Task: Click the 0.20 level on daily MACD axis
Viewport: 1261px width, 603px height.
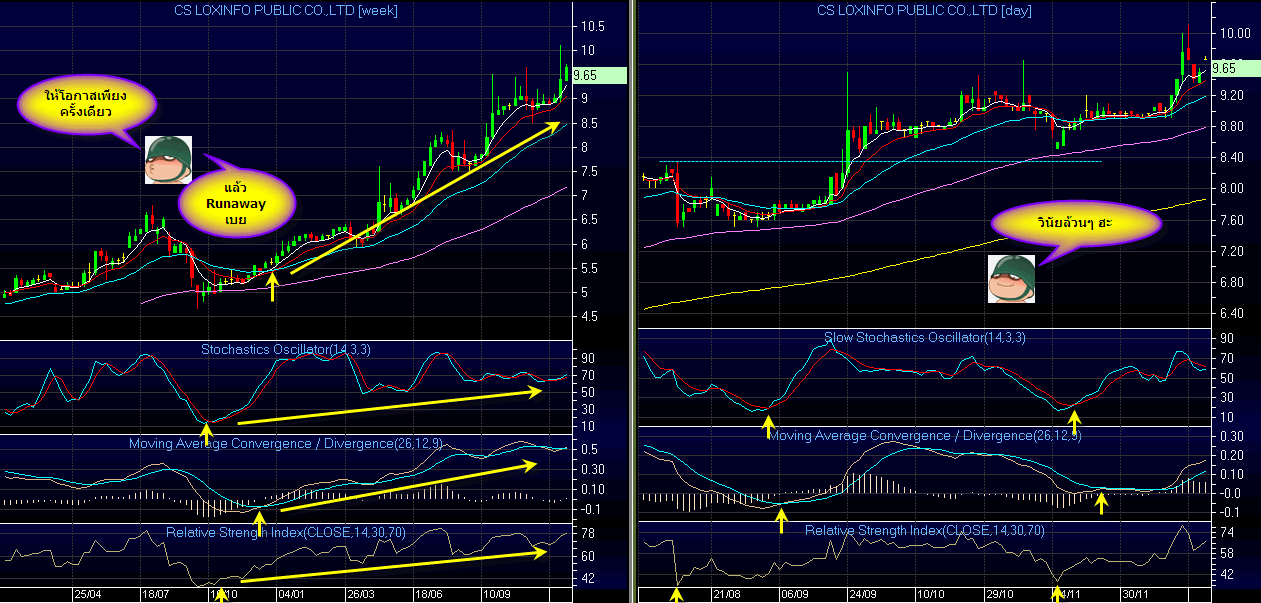Action: (1233, 456)
